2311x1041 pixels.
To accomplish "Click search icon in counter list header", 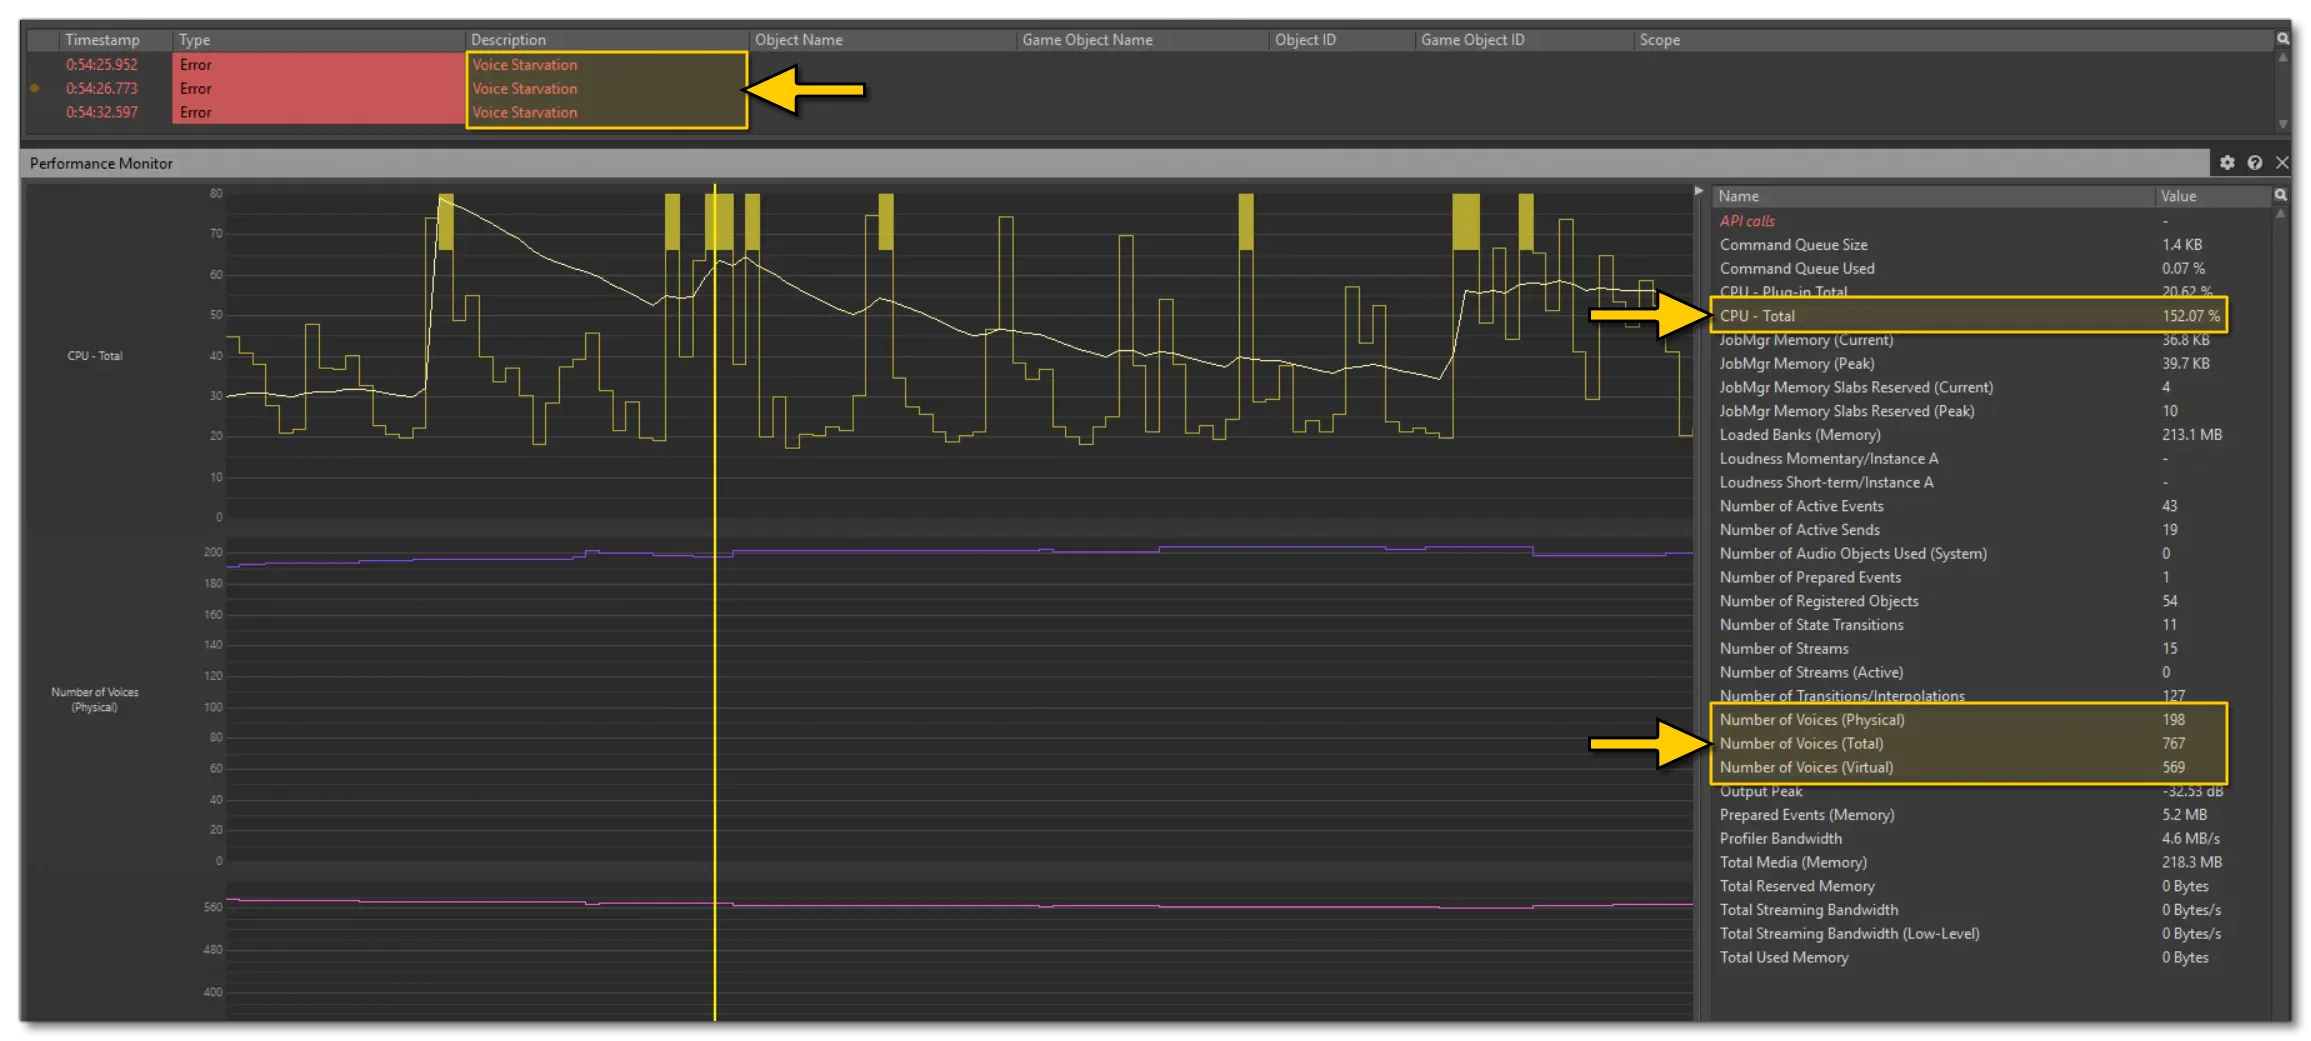I will click(2280, 196).
